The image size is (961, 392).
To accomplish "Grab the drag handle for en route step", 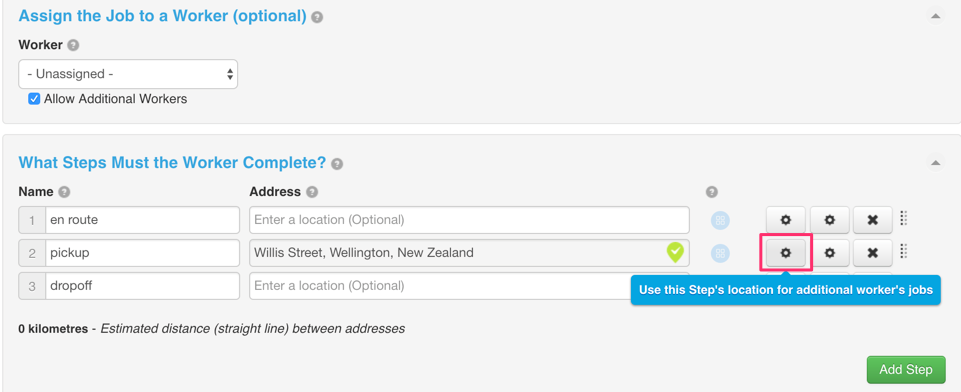I will [903, 219].
